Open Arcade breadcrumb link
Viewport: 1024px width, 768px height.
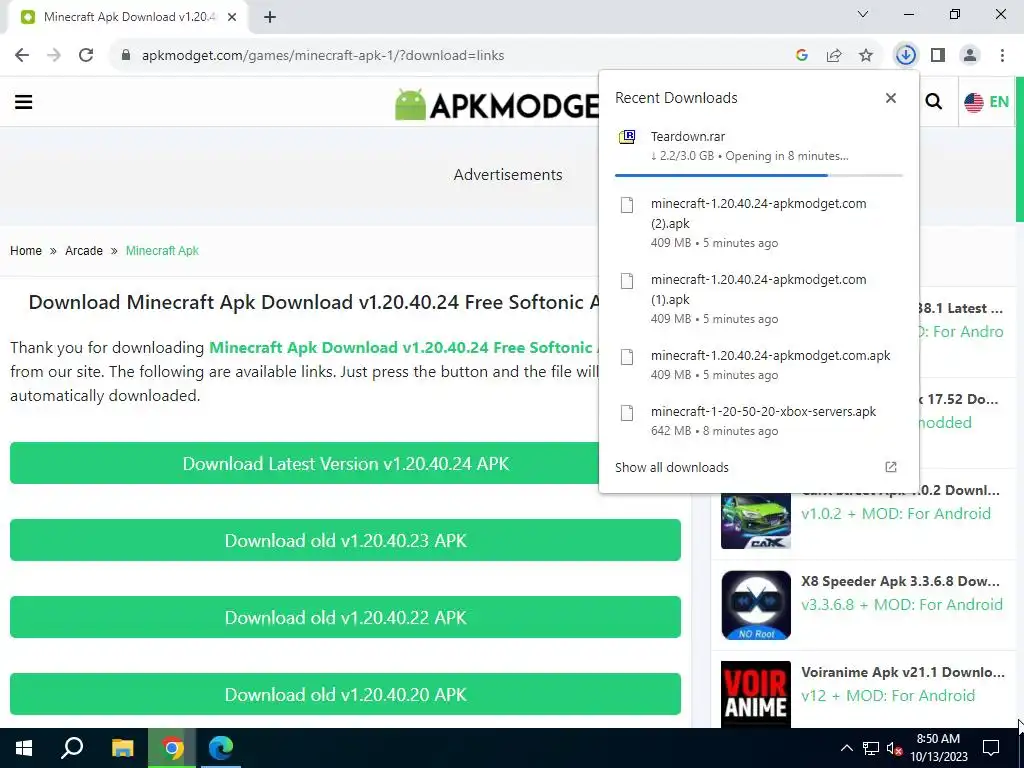click(x=84, y=251)
